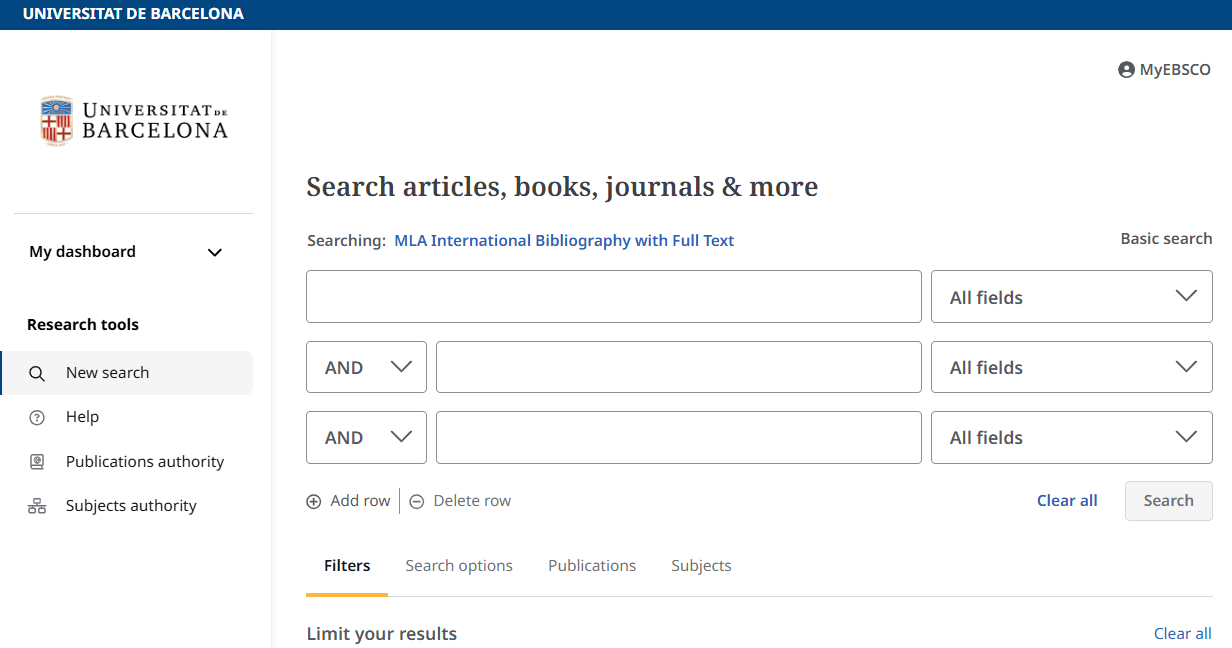Click the Help question mark icon
The width and height of the screenshot is (1232, 648).
click(37, 417)
